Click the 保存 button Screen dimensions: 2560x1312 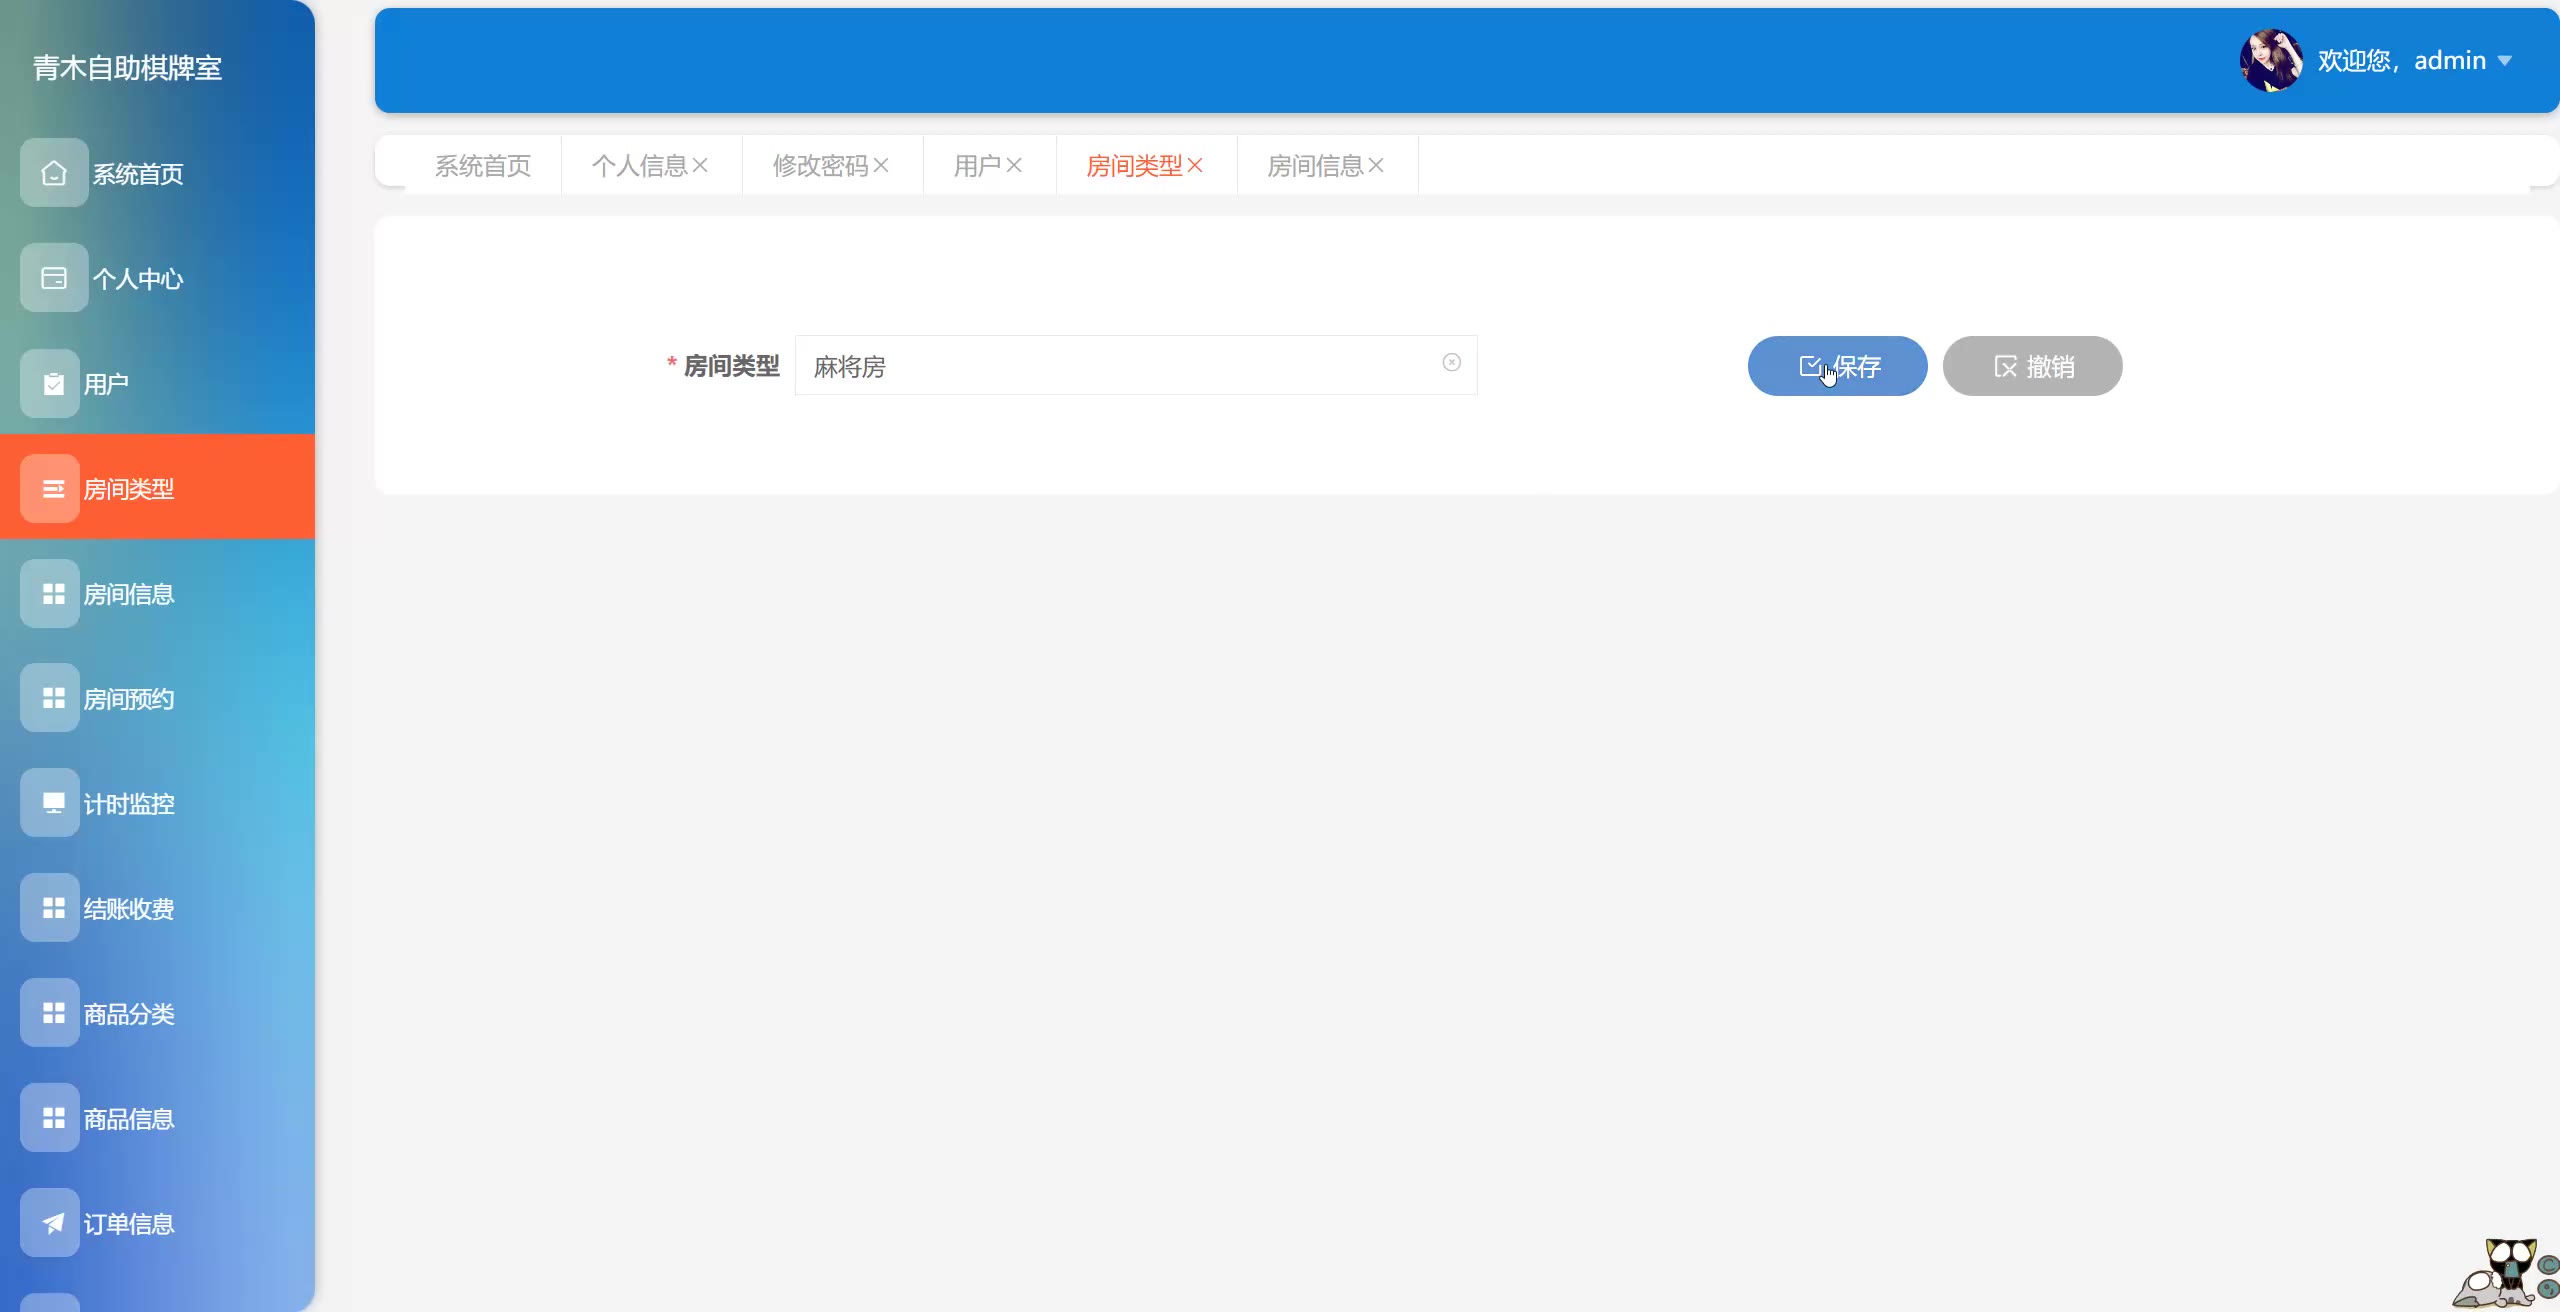[1837, 366]
